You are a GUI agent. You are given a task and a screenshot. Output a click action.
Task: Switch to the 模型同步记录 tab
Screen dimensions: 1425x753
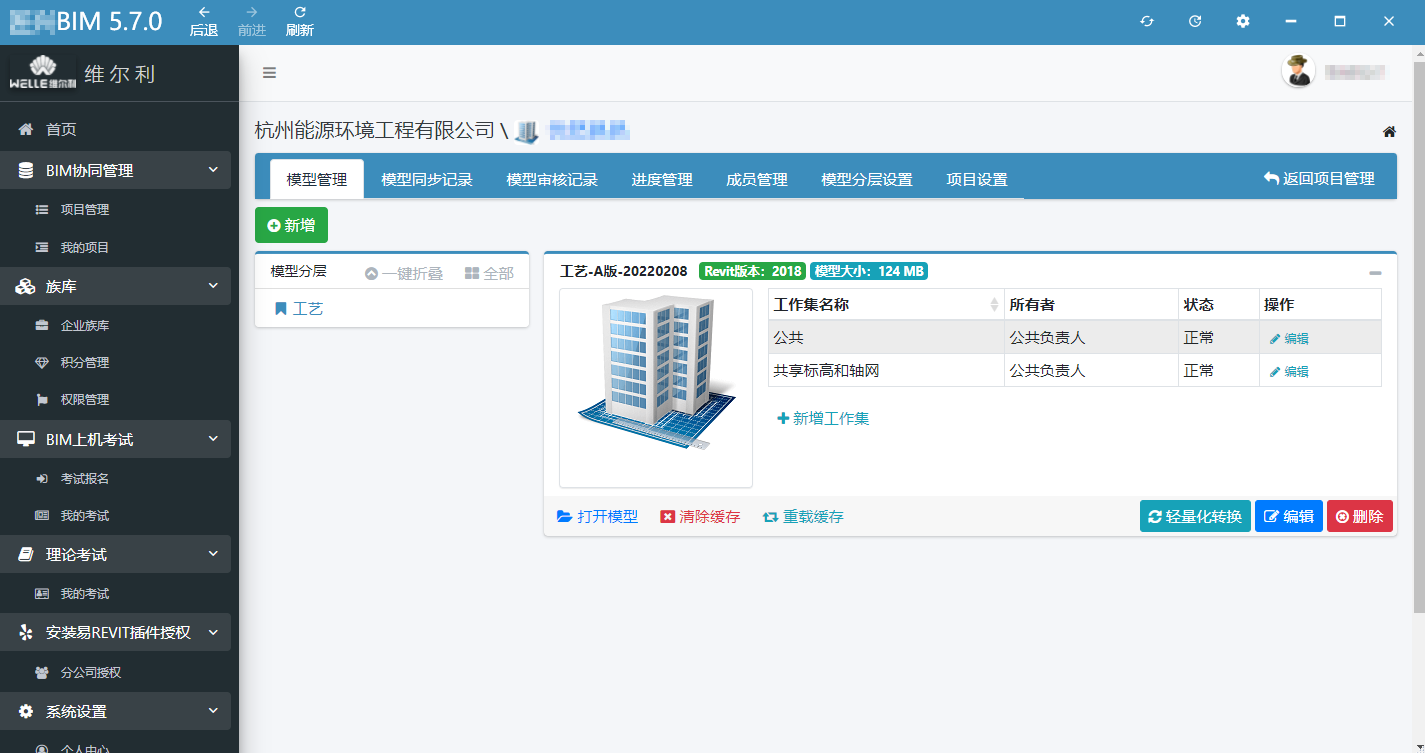(x=426, y=180)
